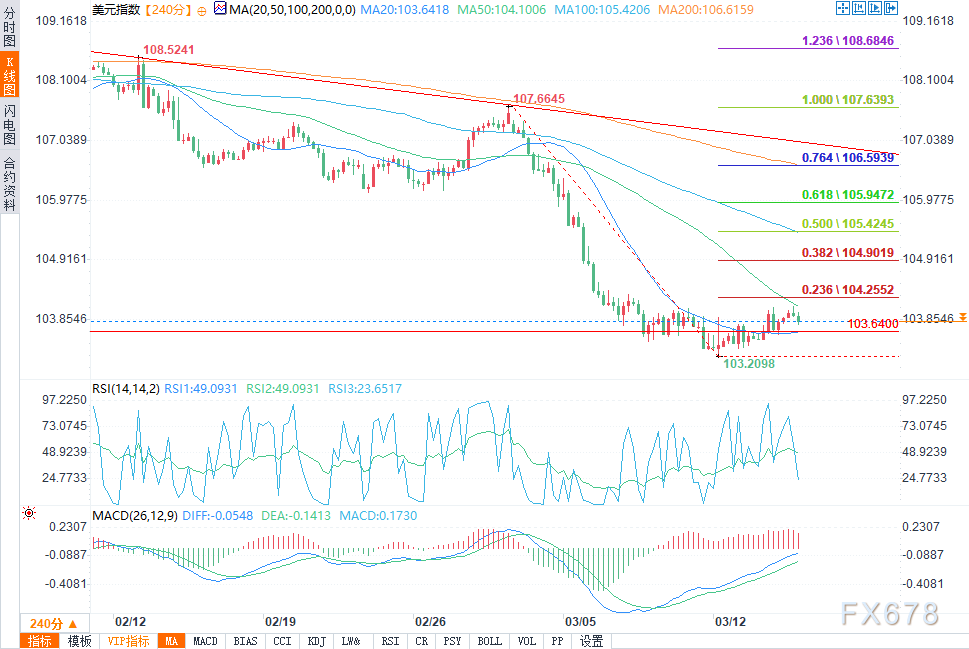
Task: Click the MA indicator chart icon
Action: pyautogui.click(x=220, y=9)
